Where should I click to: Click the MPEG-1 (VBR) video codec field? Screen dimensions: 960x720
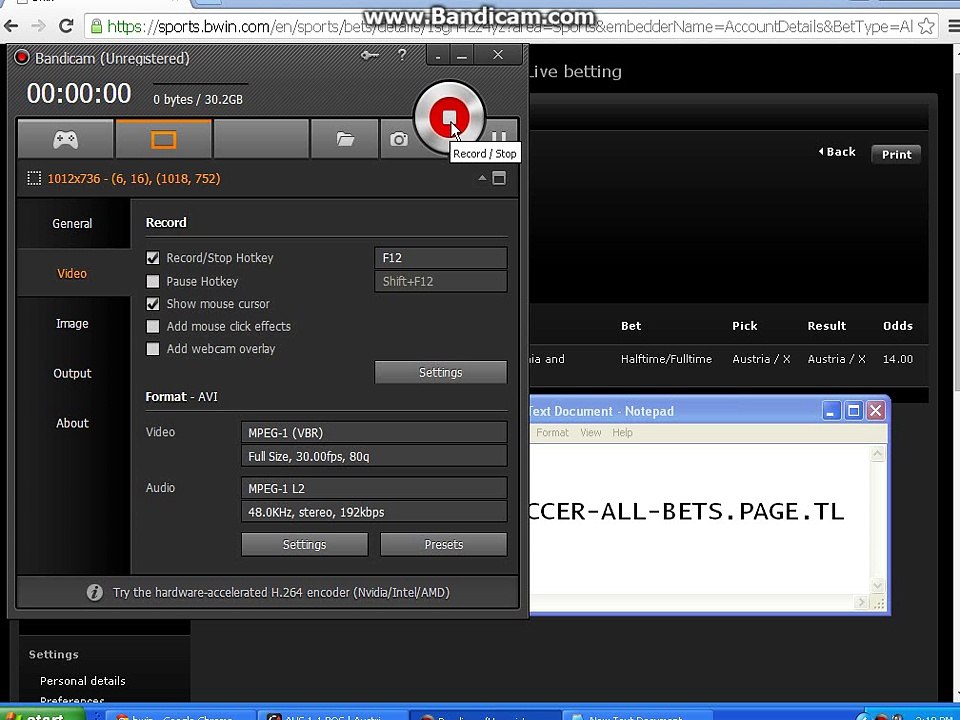pos(374,432)
